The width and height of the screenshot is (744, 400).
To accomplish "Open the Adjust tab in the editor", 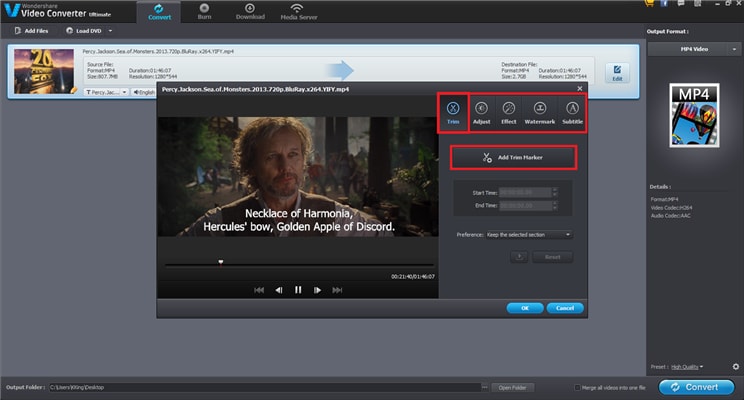I will point(481,113).
